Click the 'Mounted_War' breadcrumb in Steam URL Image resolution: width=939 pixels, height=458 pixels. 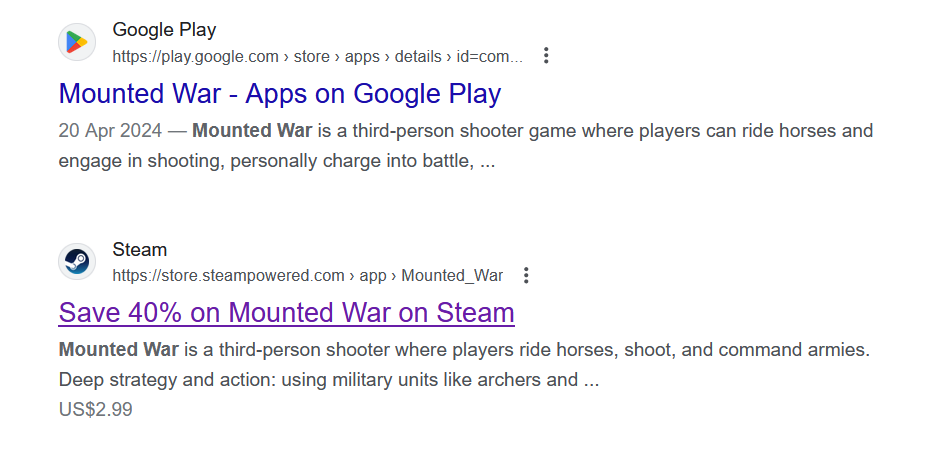tap(452, 276)
